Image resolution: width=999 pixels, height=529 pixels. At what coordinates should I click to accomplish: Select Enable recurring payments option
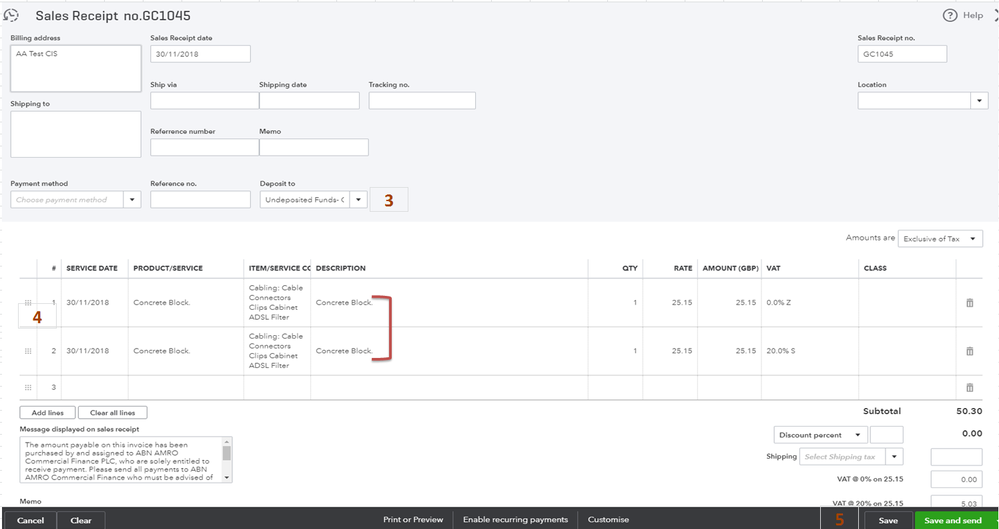tap(515, 520)
